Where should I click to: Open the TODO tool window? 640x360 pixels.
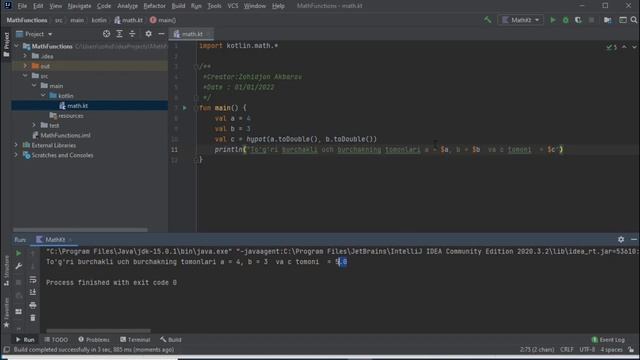[x=56, y=340]
